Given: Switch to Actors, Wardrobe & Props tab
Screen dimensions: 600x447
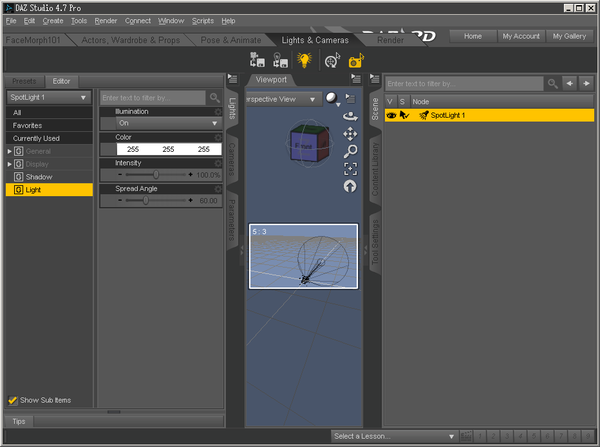Looking at the screenshot, I should click(130, 40).
